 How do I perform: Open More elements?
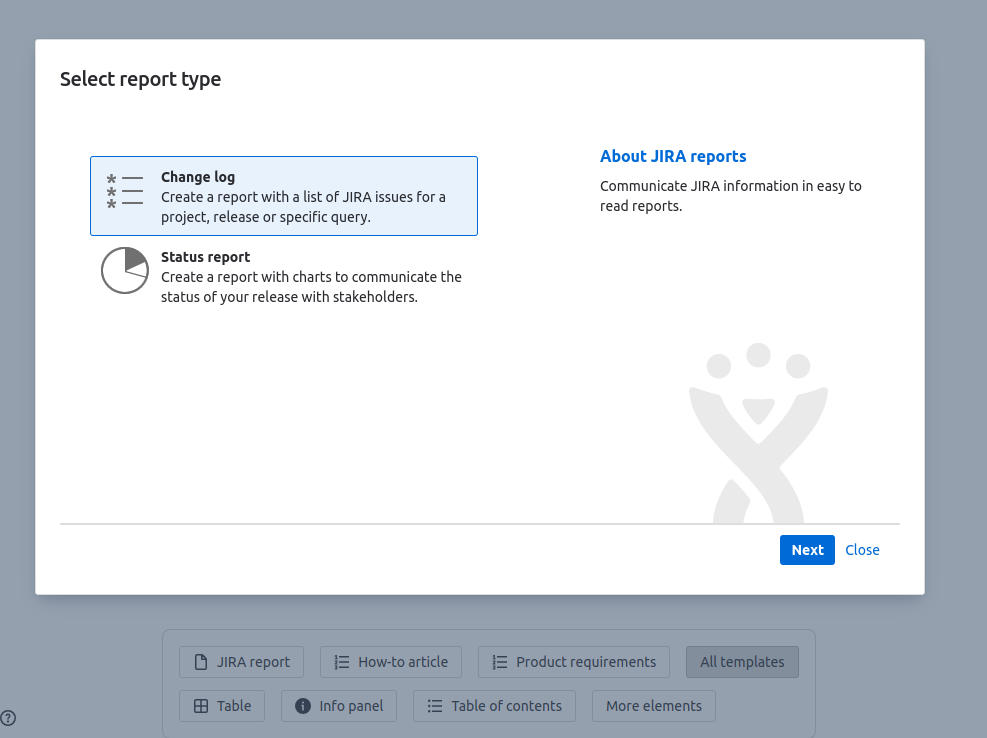(653, 706)
